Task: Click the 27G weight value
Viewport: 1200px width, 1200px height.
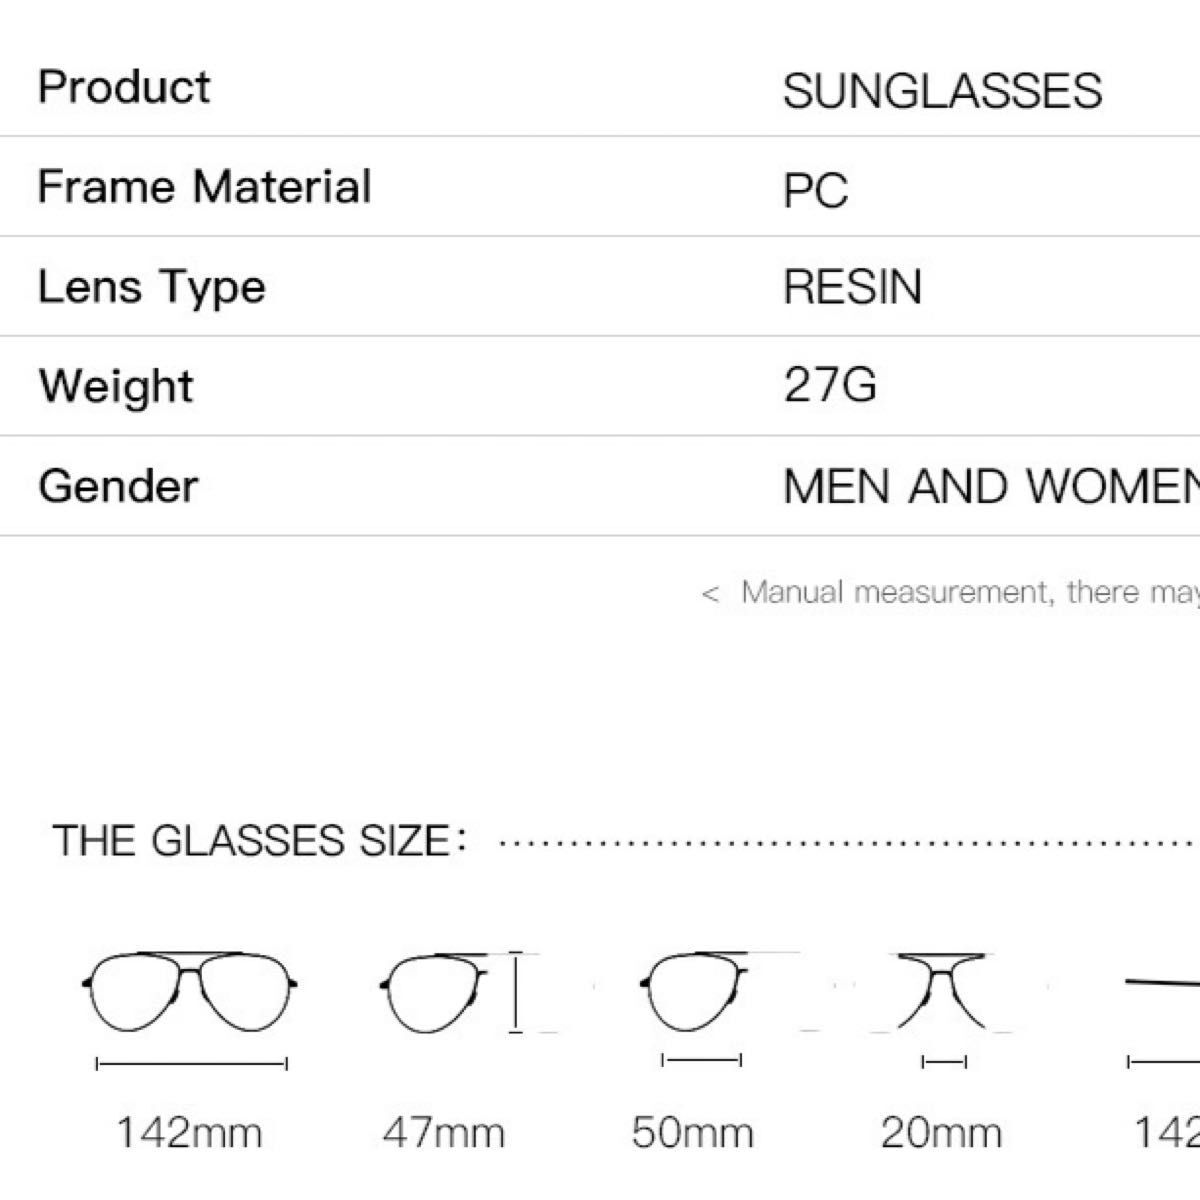Action: 829,386
